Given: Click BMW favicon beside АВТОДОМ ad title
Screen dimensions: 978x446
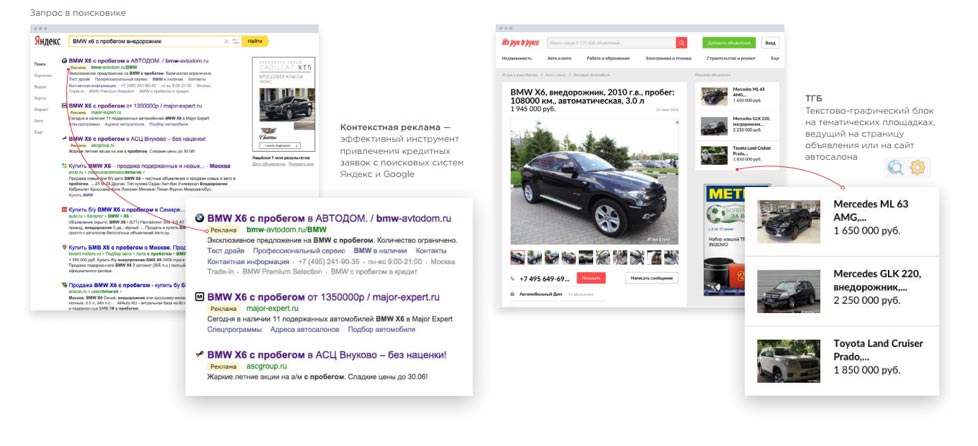Looking at the screenshot, I should click(x=198, y=218).
